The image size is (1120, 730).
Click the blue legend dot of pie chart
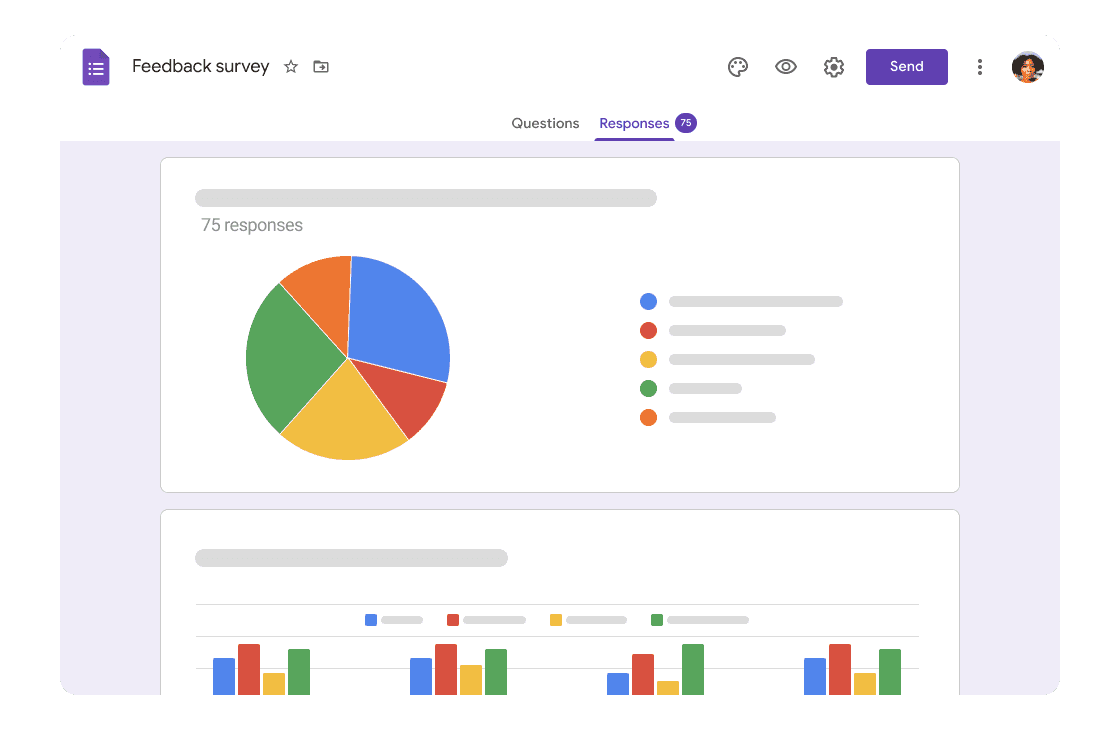[648, 301]
